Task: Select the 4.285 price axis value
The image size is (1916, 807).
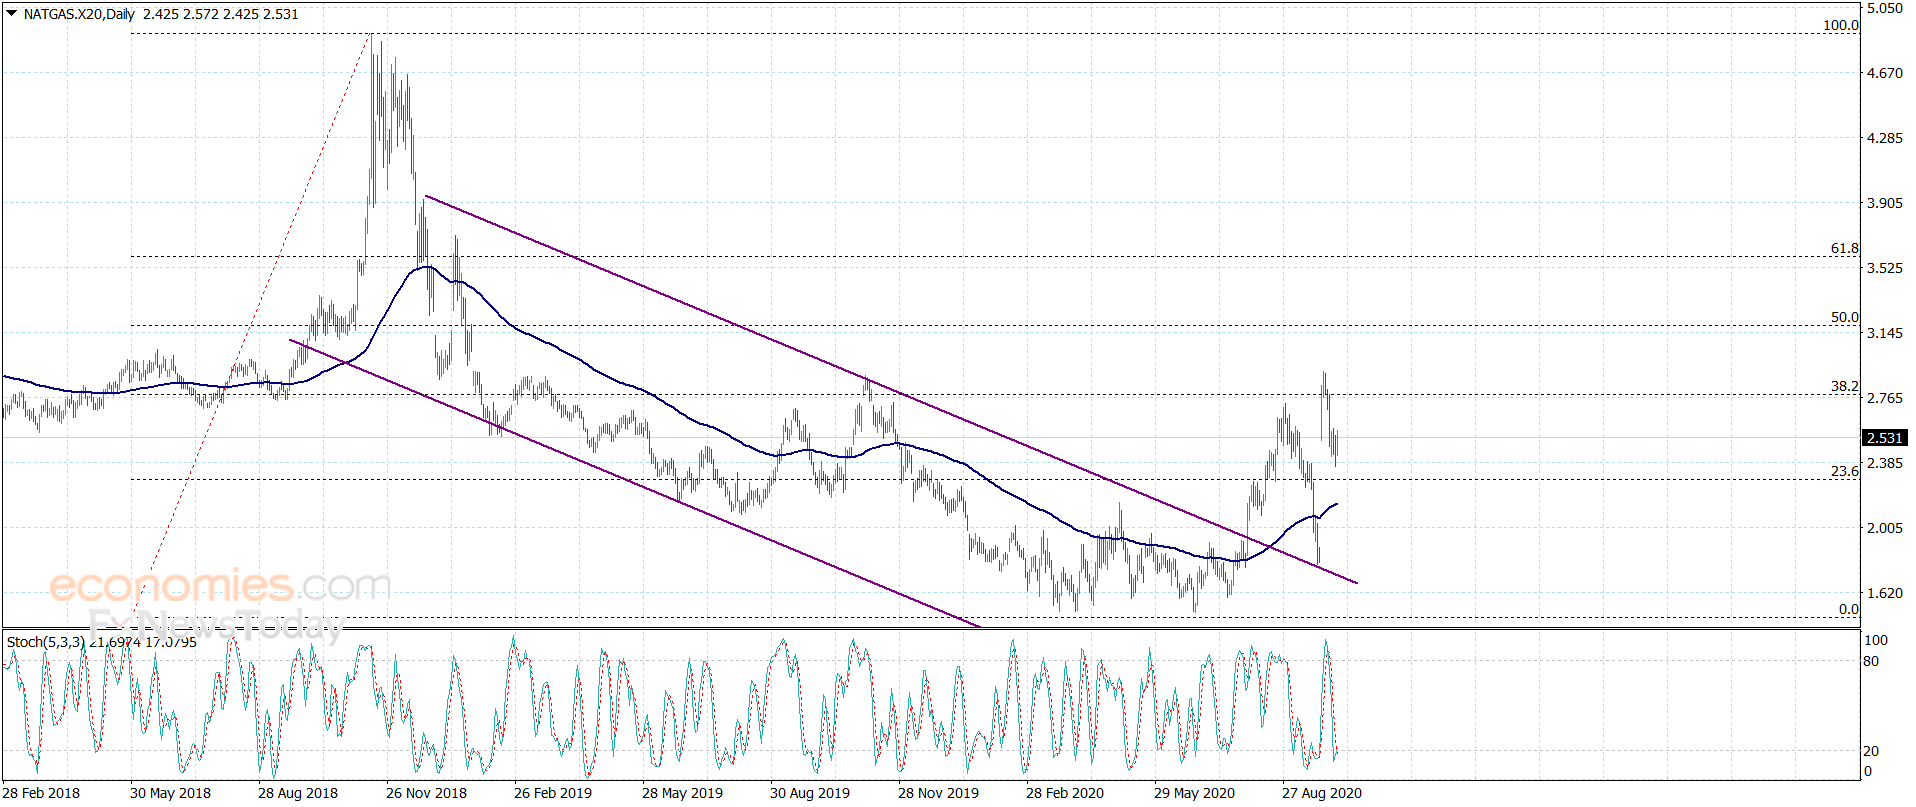Action: tap(1885, 138)
